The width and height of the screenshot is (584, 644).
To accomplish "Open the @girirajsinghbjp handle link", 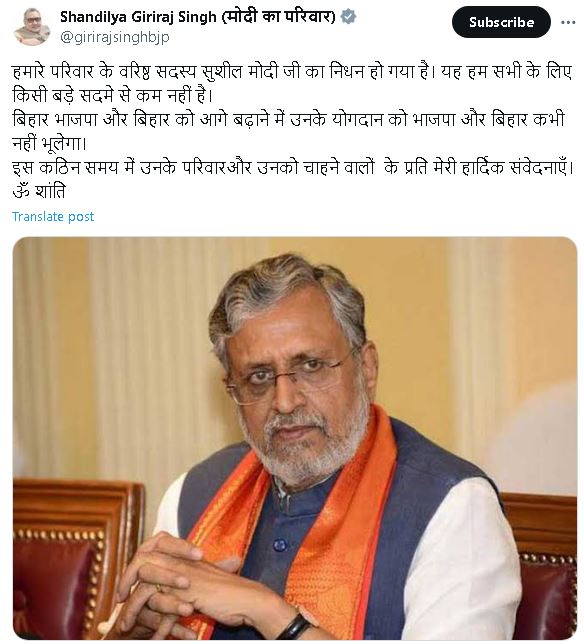I will click(x=115, y=37).
